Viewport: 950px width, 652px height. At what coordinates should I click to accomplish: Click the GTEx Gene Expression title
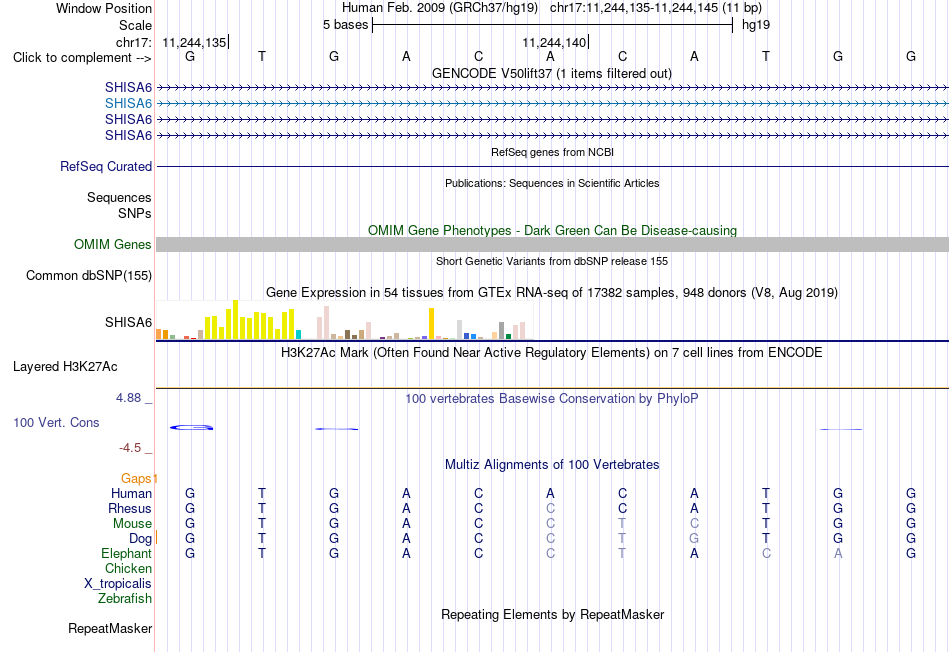[552, 293]
